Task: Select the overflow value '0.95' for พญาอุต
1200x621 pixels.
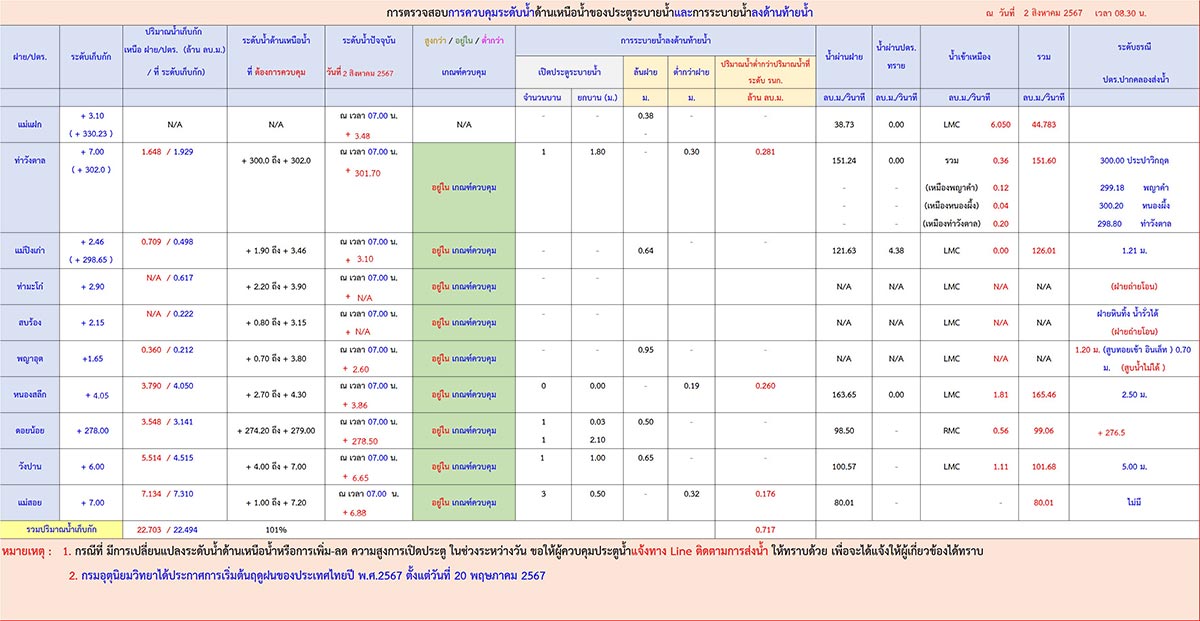Action: click(645, 350)
